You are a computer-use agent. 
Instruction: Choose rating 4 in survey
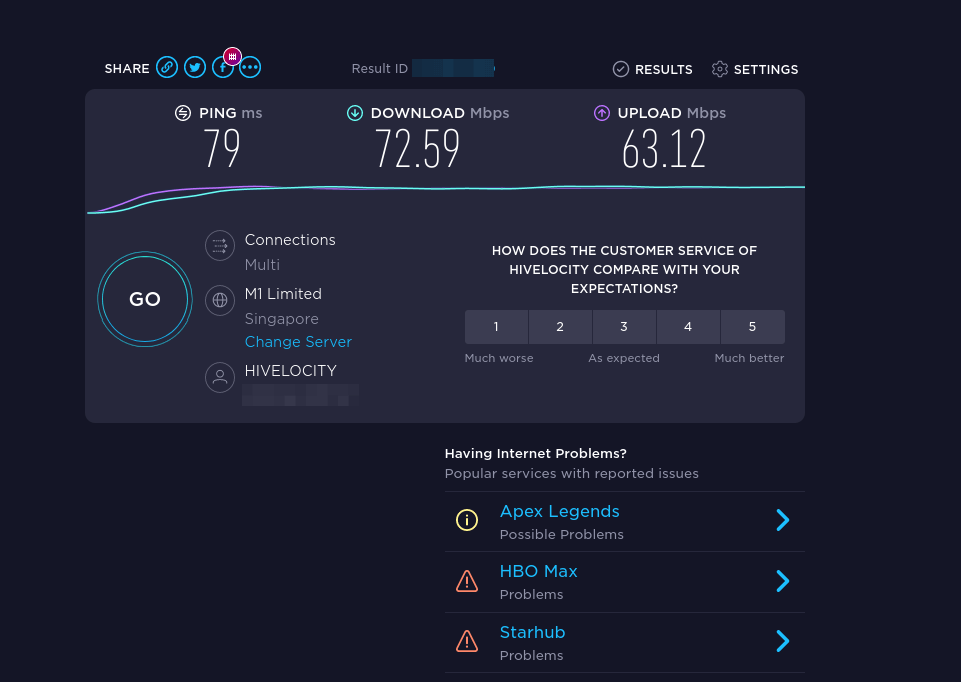[688, 327]
